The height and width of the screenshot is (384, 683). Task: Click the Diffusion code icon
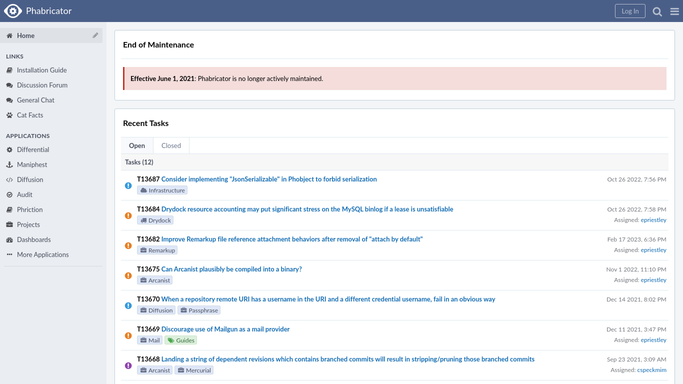(9, 180)
